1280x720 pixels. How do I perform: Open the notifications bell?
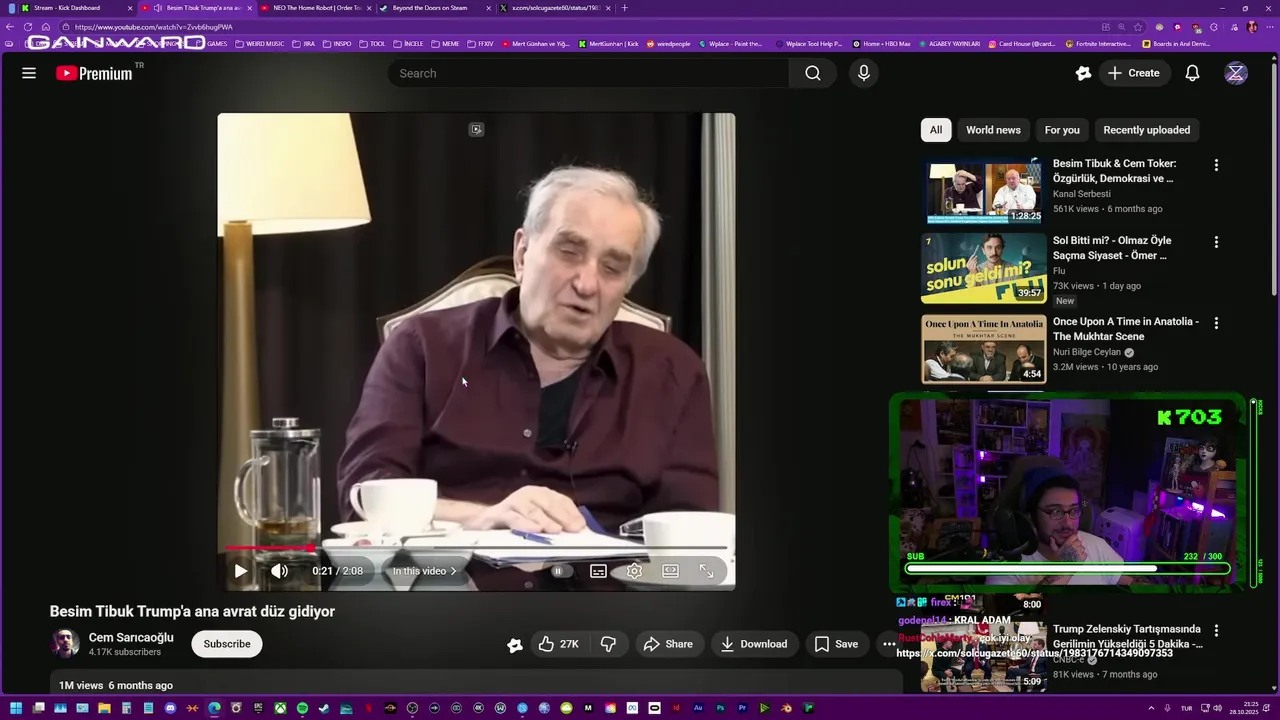click(x=1192, y=73)
